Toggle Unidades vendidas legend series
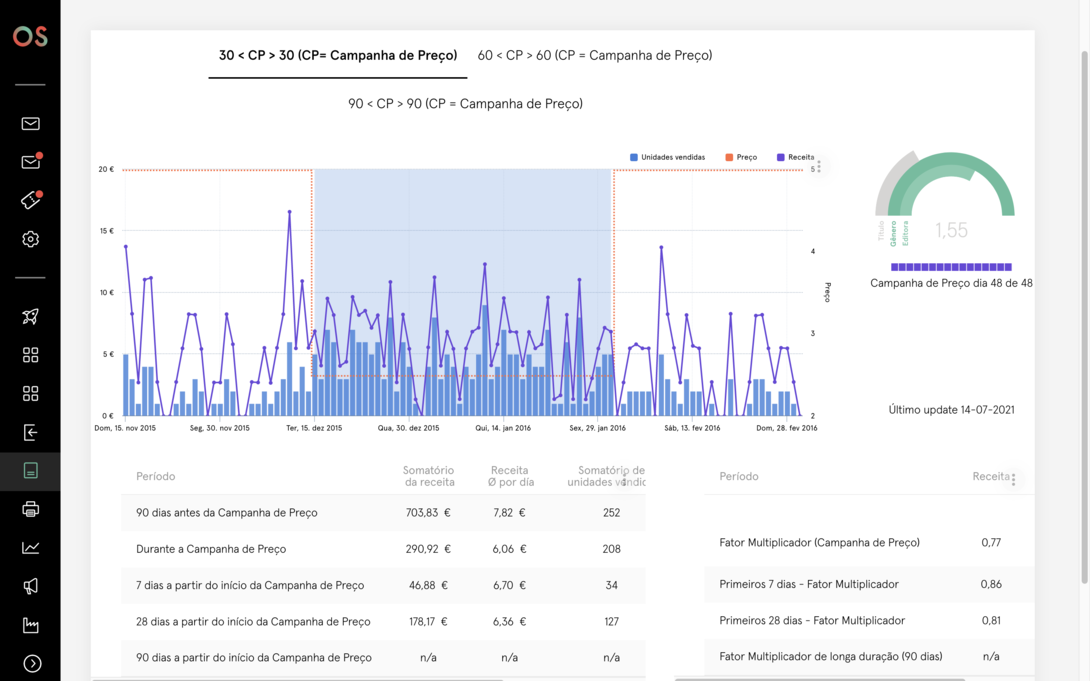Image resolution: width=1090 pixels, height=681 pixels. (667, 157)
